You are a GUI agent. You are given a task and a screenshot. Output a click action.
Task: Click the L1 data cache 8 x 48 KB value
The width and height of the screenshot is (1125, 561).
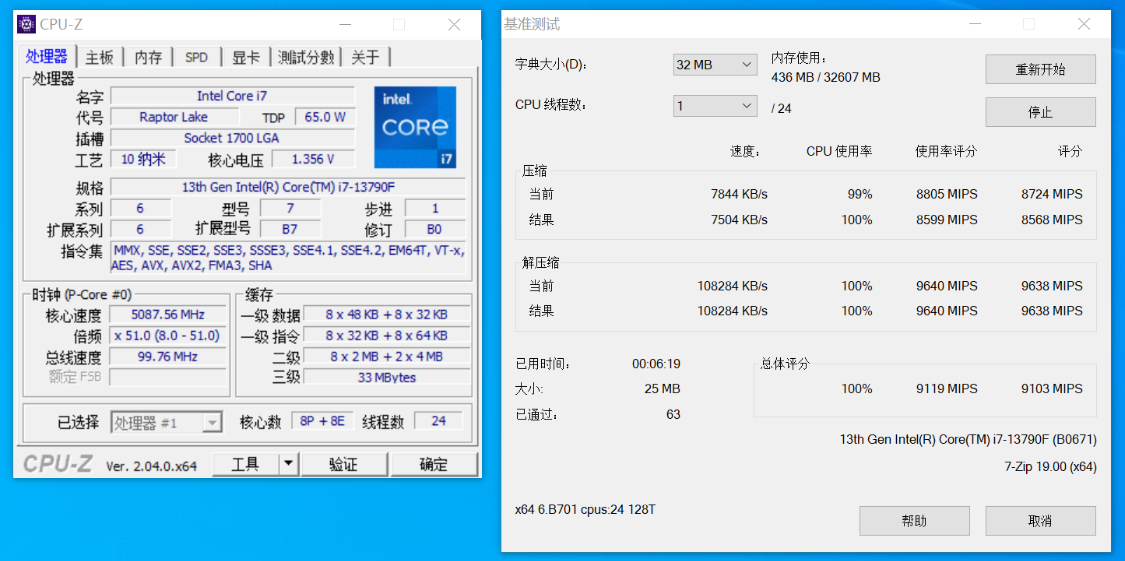pos(387,314)
